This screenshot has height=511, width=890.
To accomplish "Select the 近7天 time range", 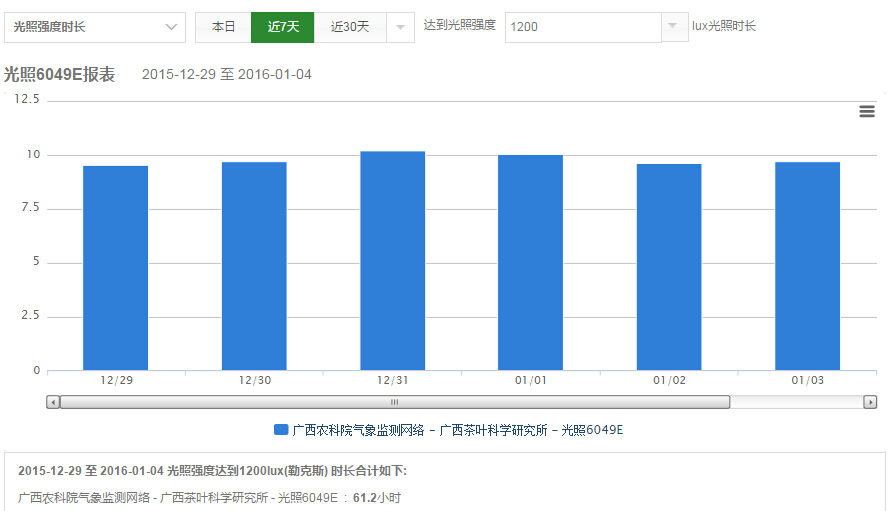I will (x=283, y=27).
